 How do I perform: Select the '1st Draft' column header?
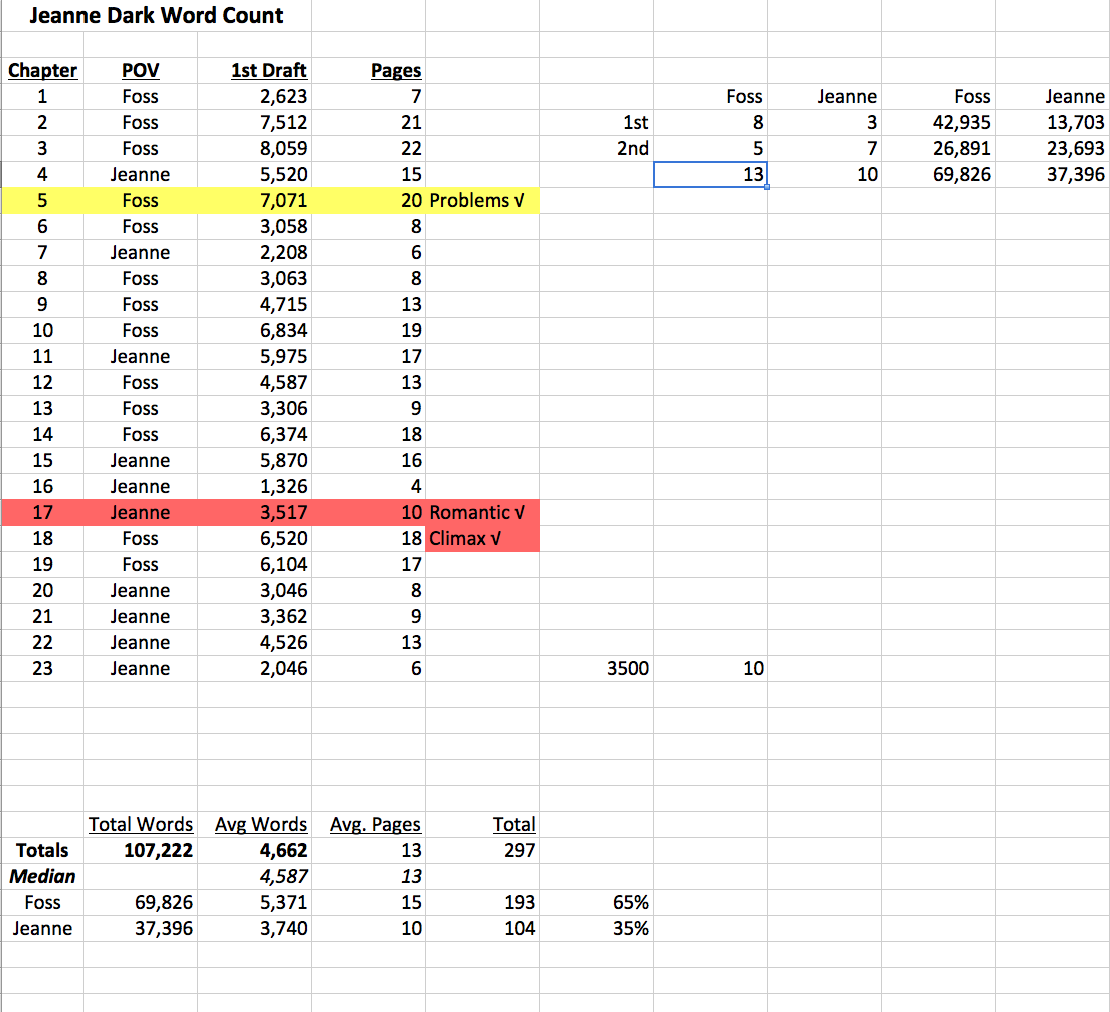pyautogui.click(x=268, y=70)
